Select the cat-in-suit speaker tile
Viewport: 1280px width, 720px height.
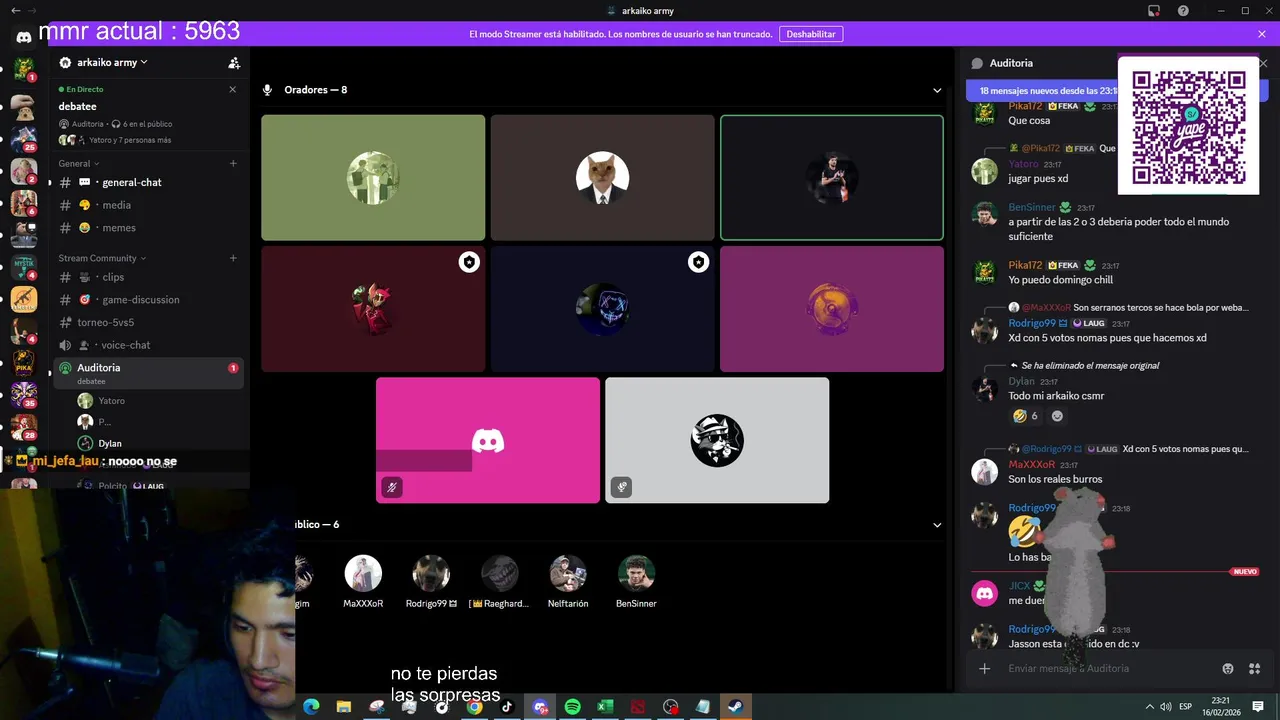(x=602, y=178)
